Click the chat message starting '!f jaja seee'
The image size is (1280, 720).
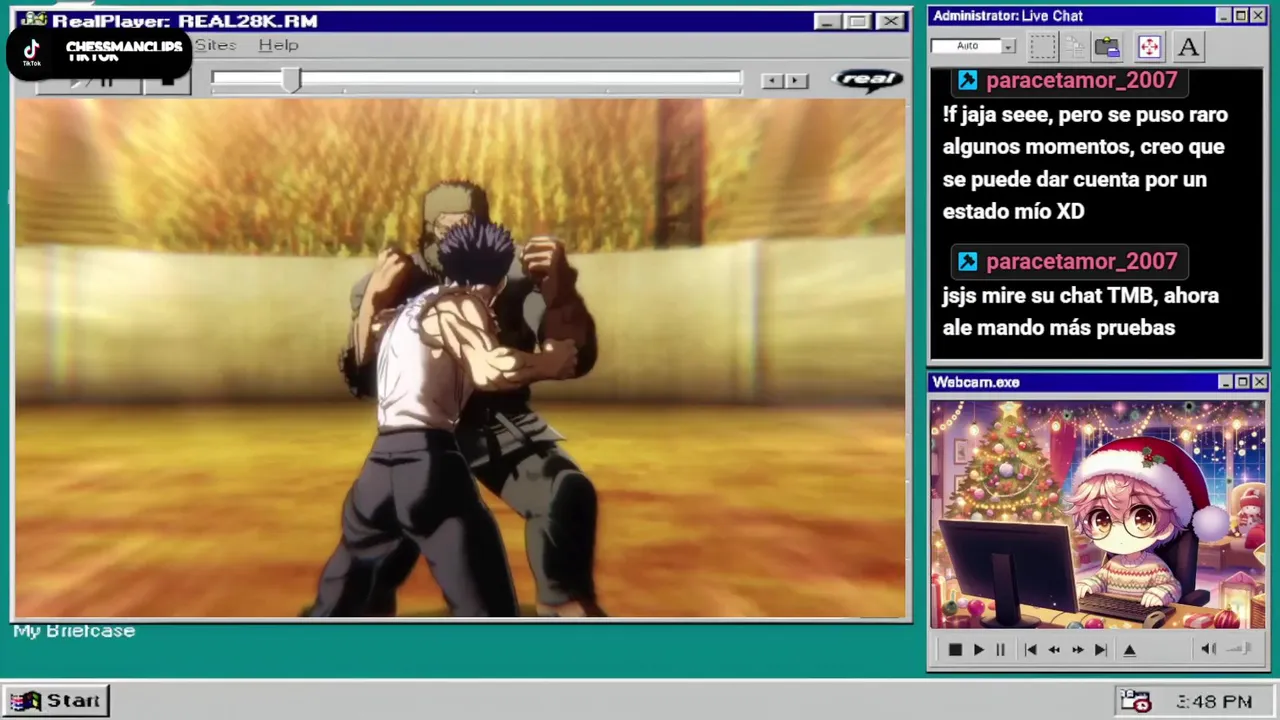point(1085,163)
